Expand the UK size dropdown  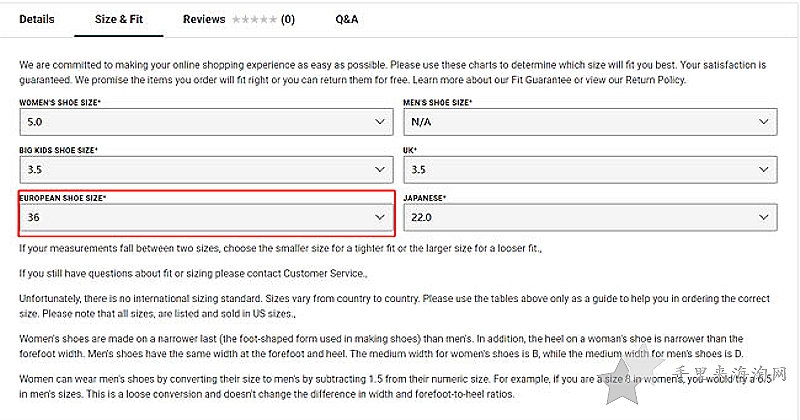(x=590, y=169)
